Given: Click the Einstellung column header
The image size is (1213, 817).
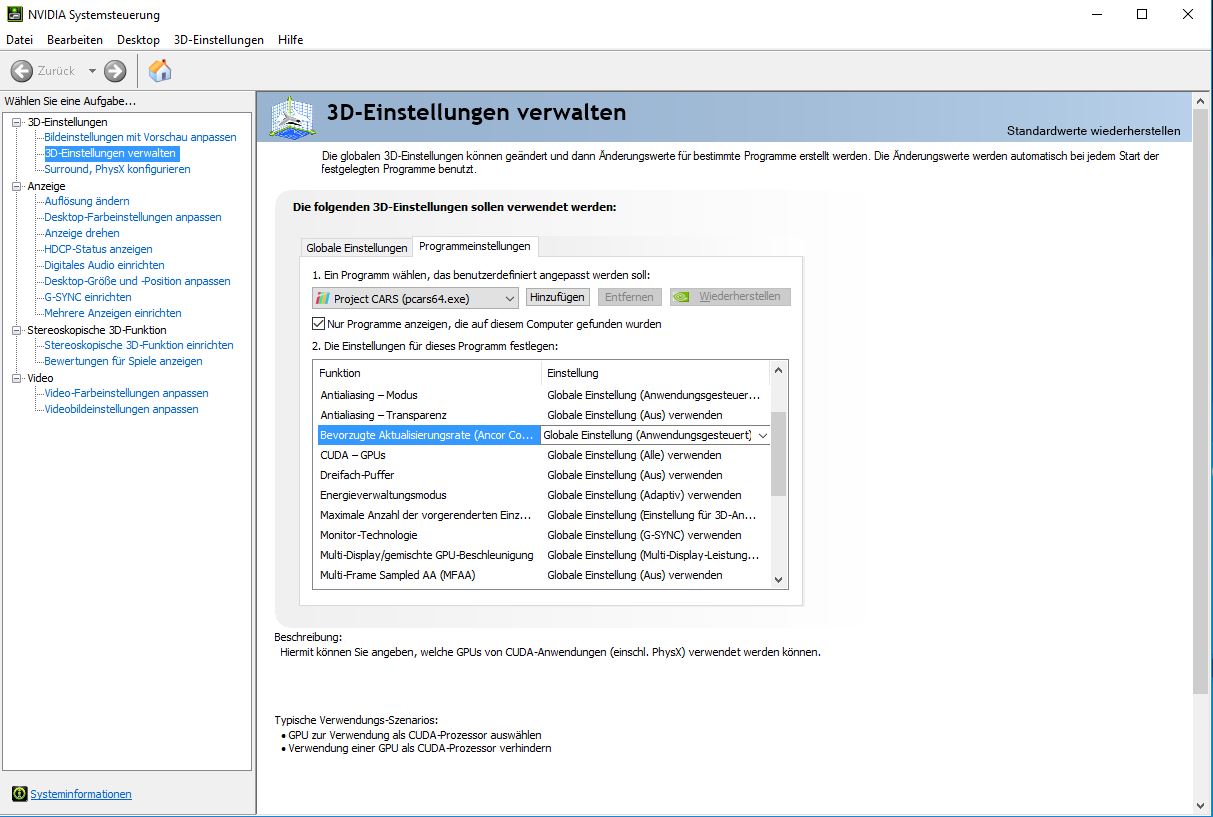Looking at the screenshot, I should tap(656, 373).
